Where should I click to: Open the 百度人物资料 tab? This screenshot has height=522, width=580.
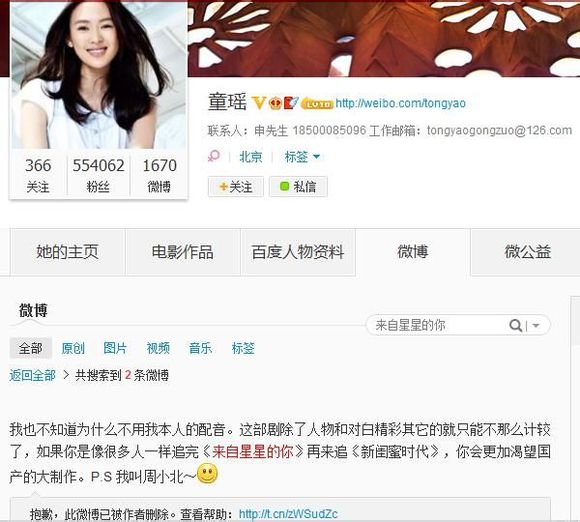coord(298,252)
